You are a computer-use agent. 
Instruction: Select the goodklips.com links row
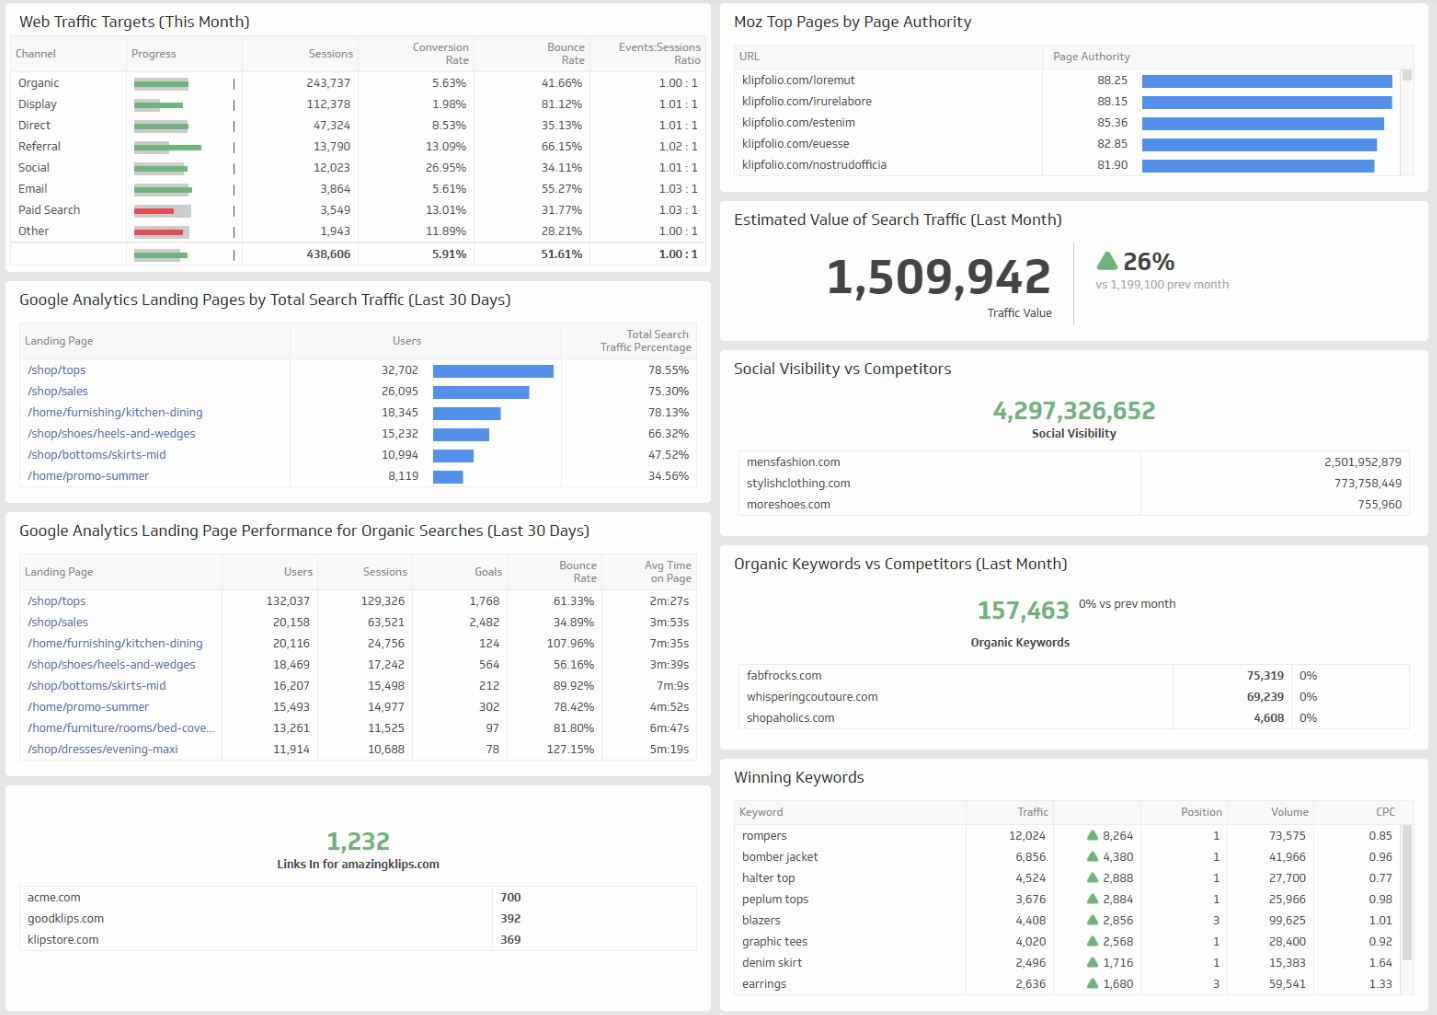358,918
